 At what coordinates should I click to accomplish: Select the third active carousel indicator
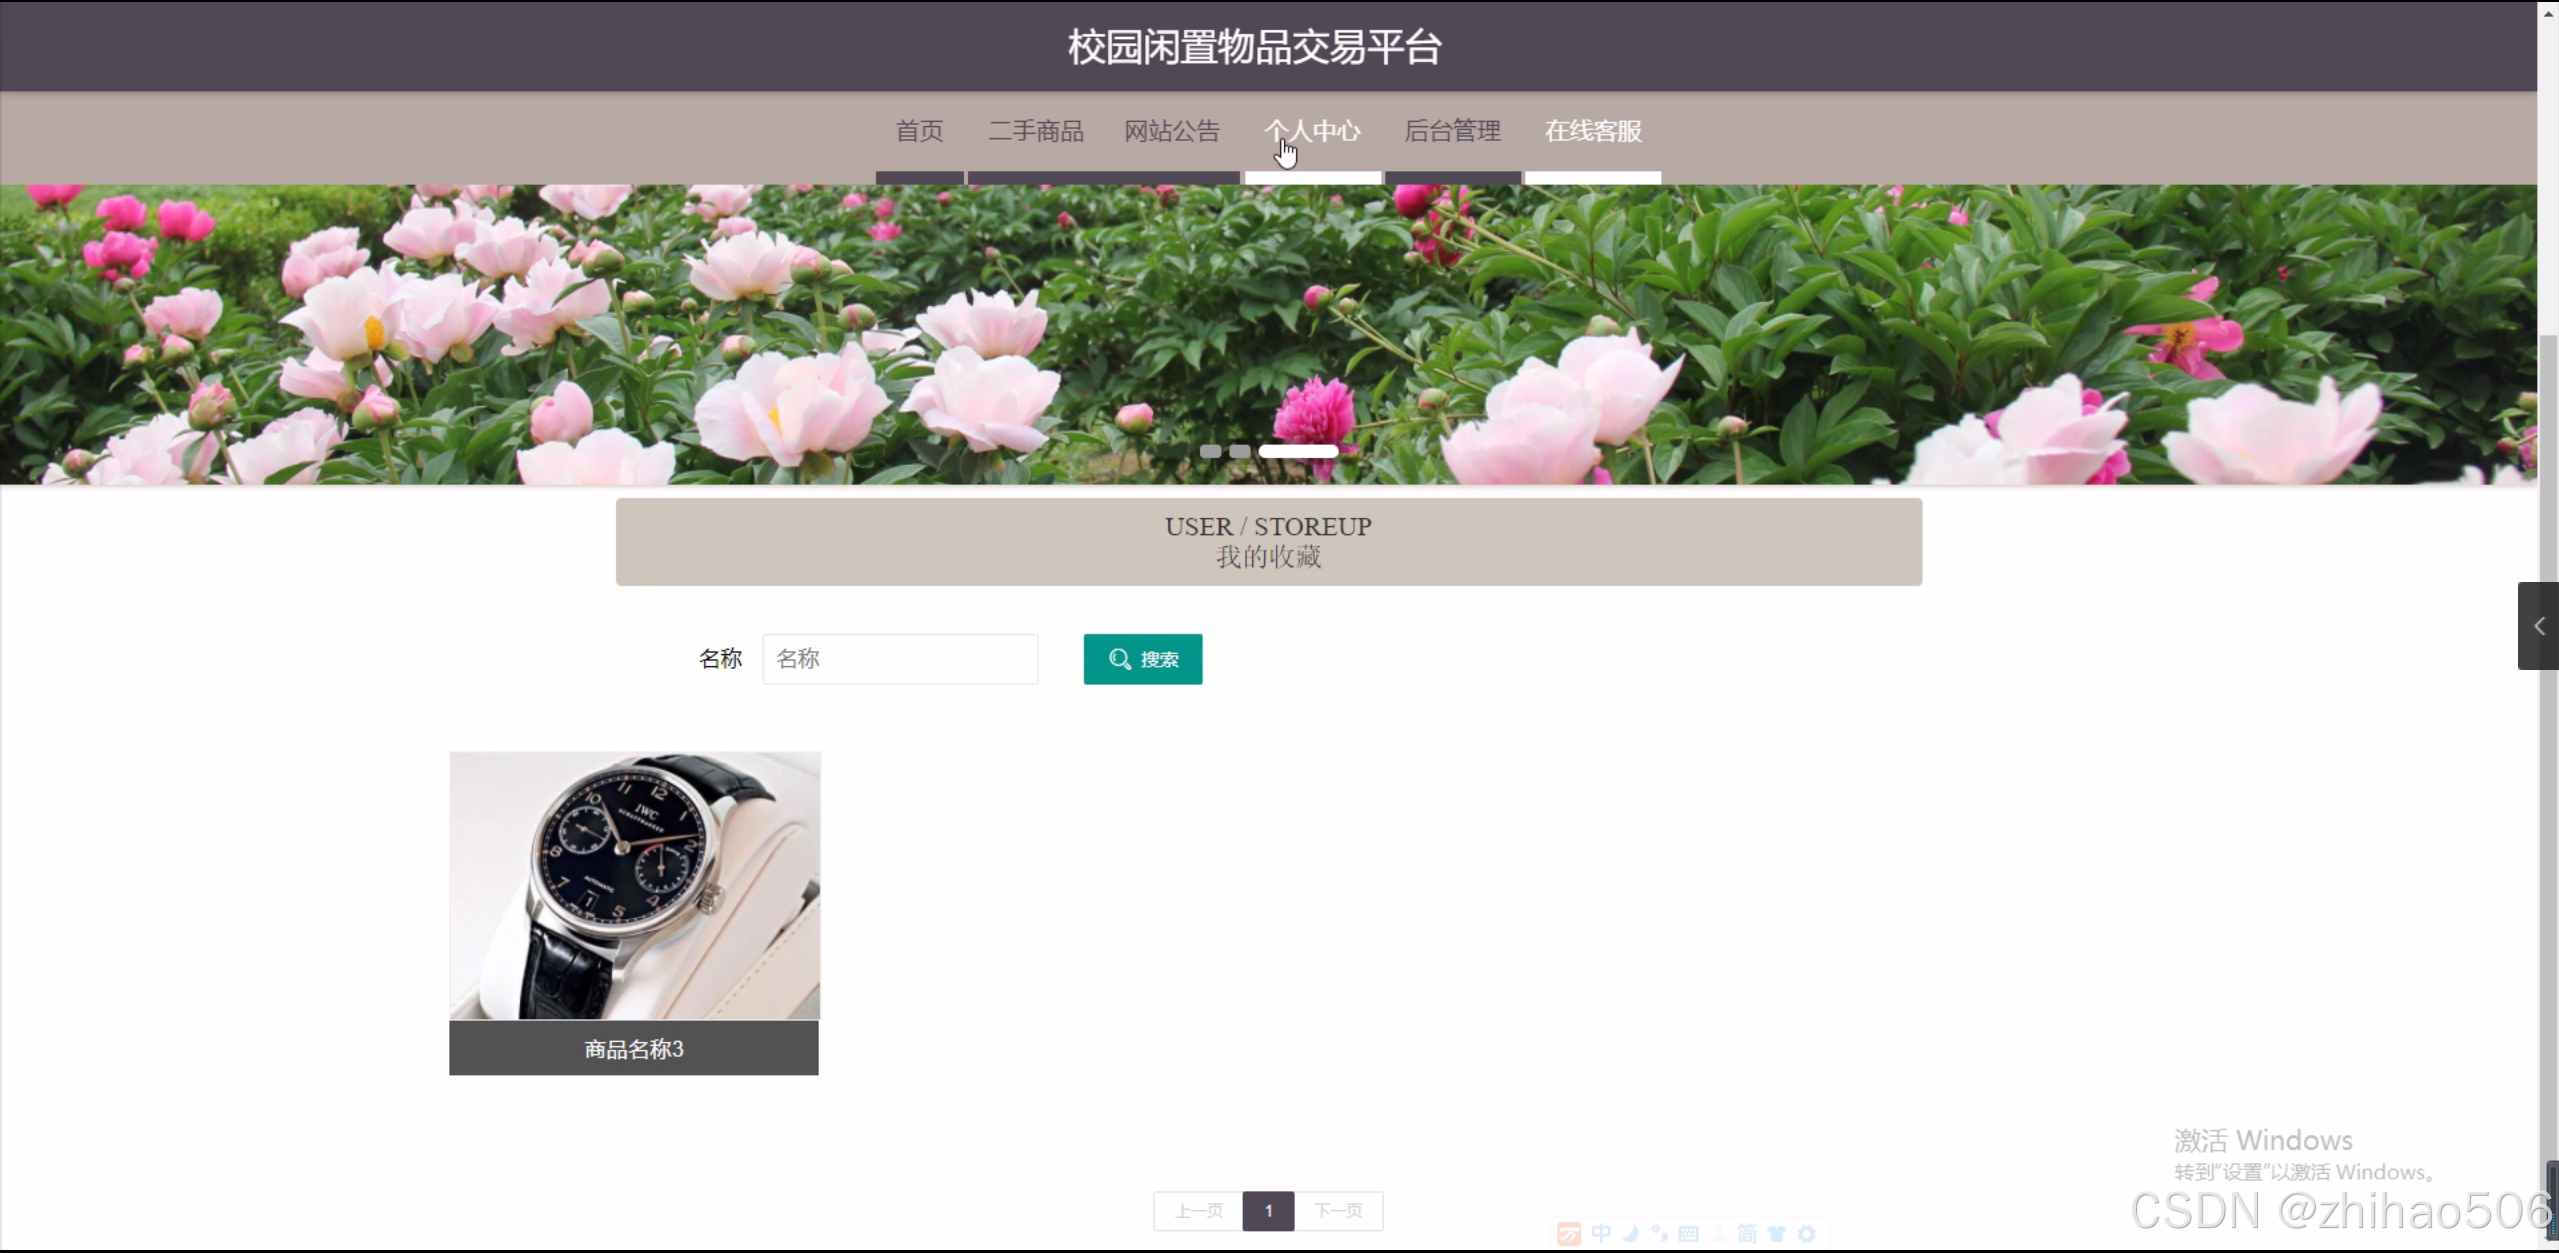coord(1298,451)
